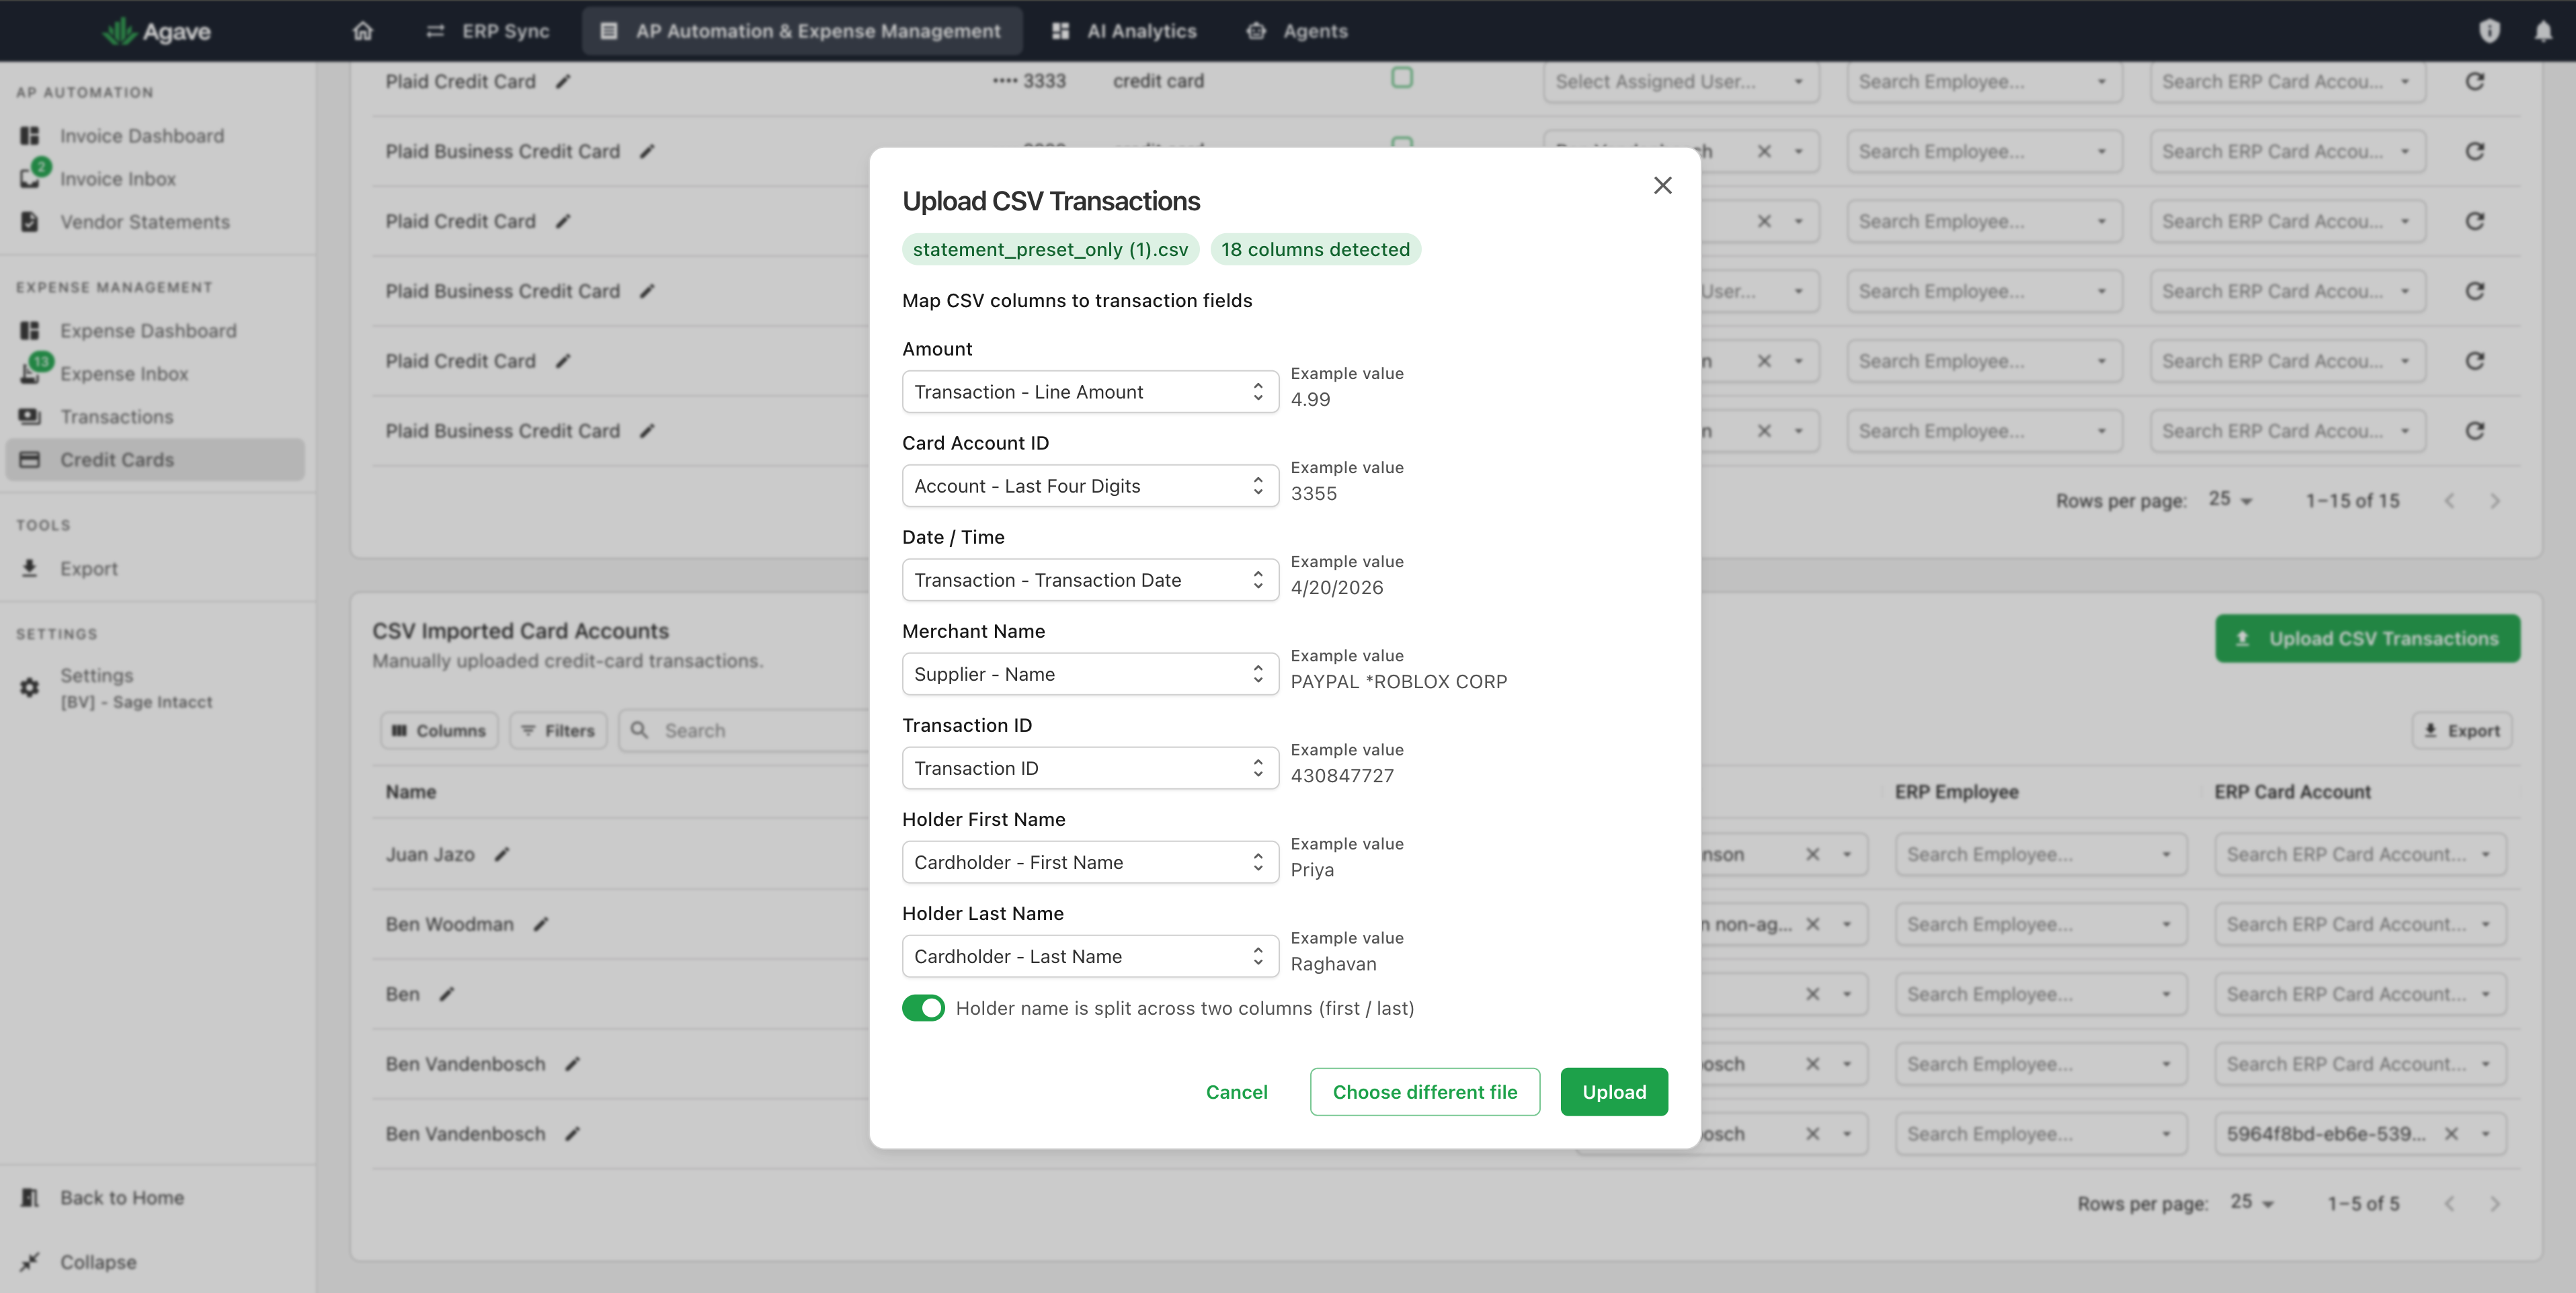Open the notifications bell icon

[2543, 31]
